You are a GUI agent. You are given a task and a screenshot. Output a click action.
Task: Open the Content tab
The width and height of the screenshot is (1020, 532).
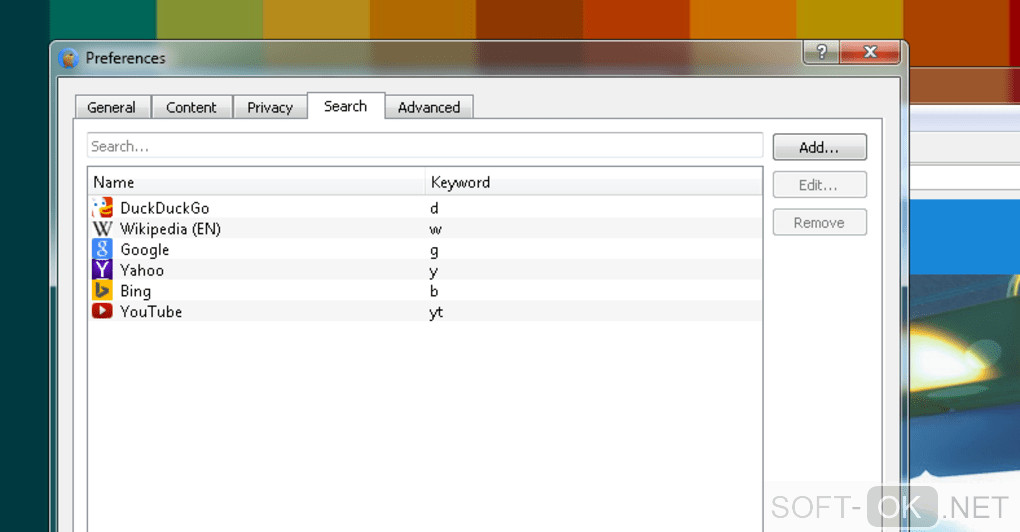pyautogui.click(x=191, y=108)
